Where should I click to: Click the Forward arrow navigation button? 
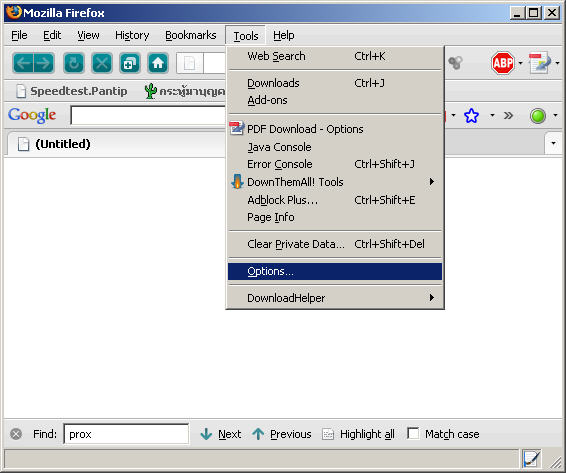pos(44,63)
